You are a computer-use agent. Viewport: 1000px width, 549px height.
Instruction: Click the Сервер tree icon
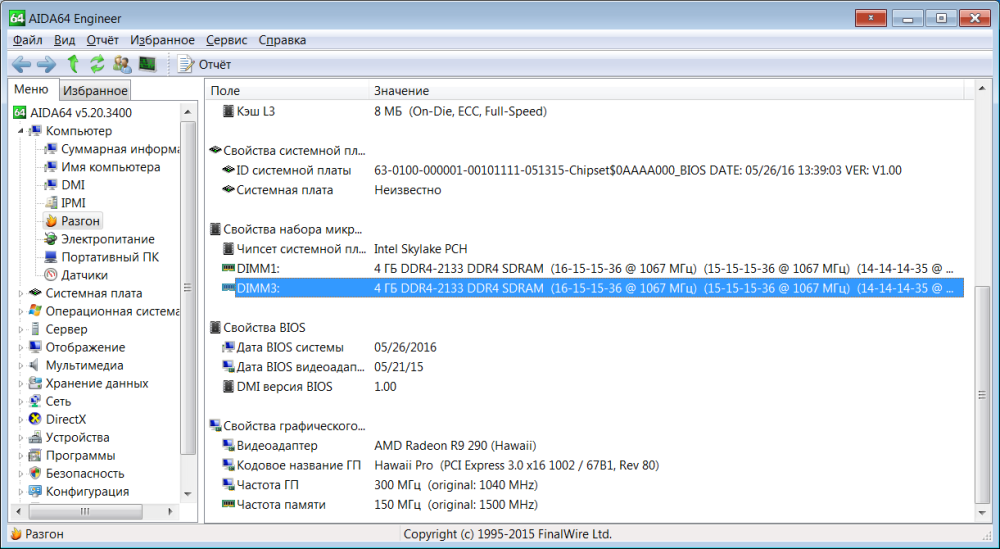tap(35, 330)
